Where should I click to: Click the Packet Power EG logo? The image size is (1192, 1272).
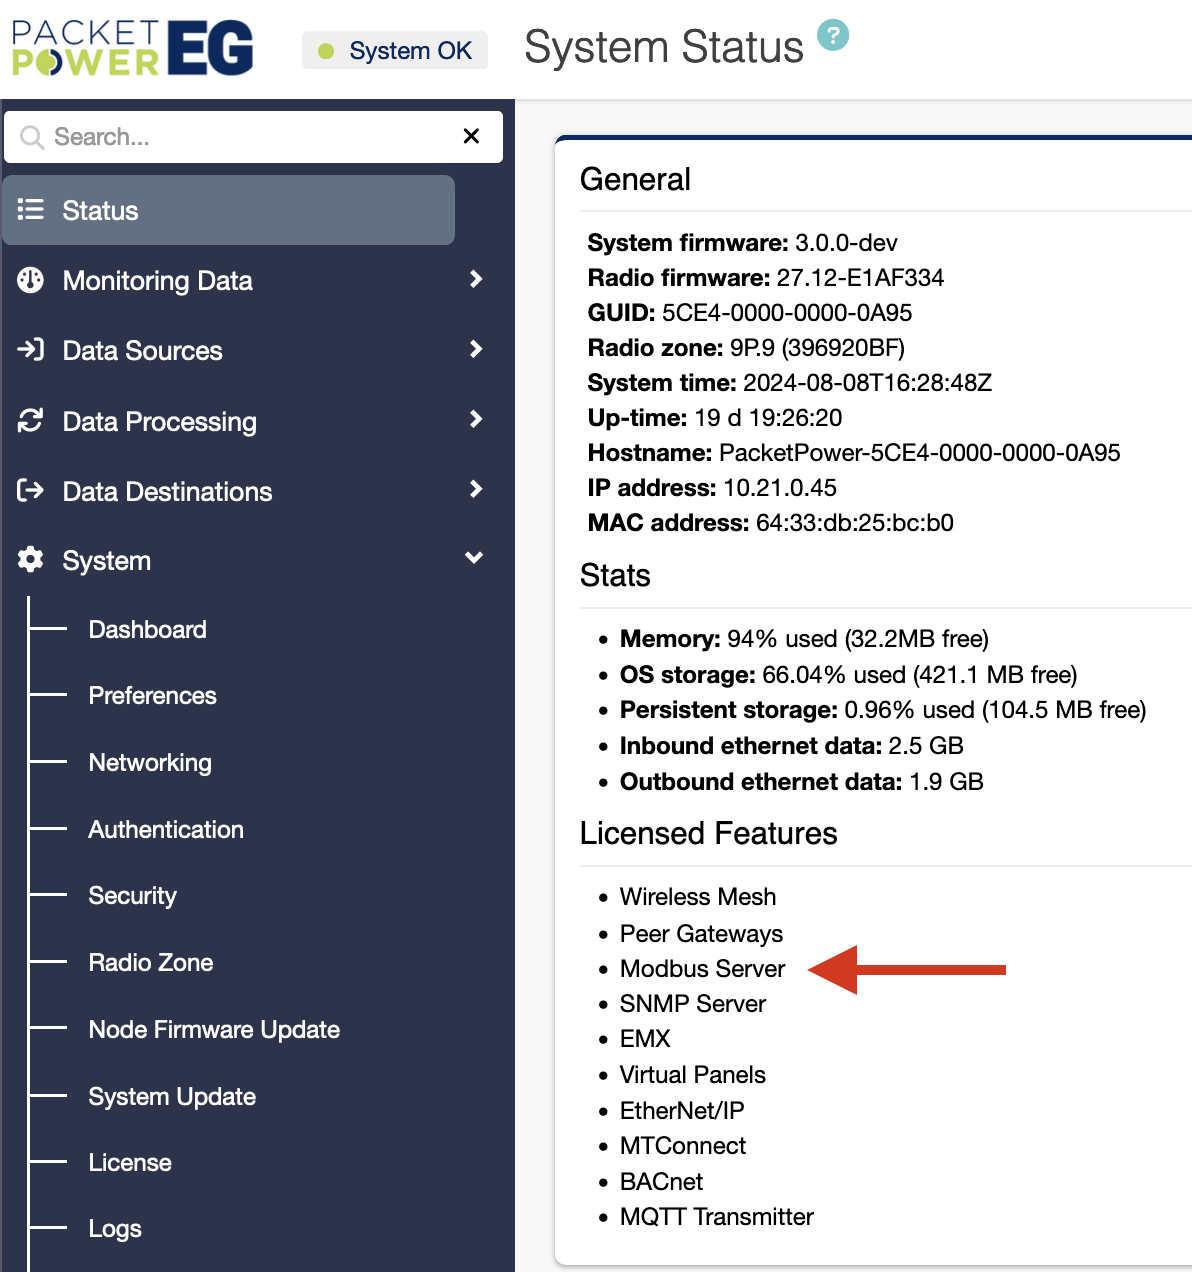(131, 46)
